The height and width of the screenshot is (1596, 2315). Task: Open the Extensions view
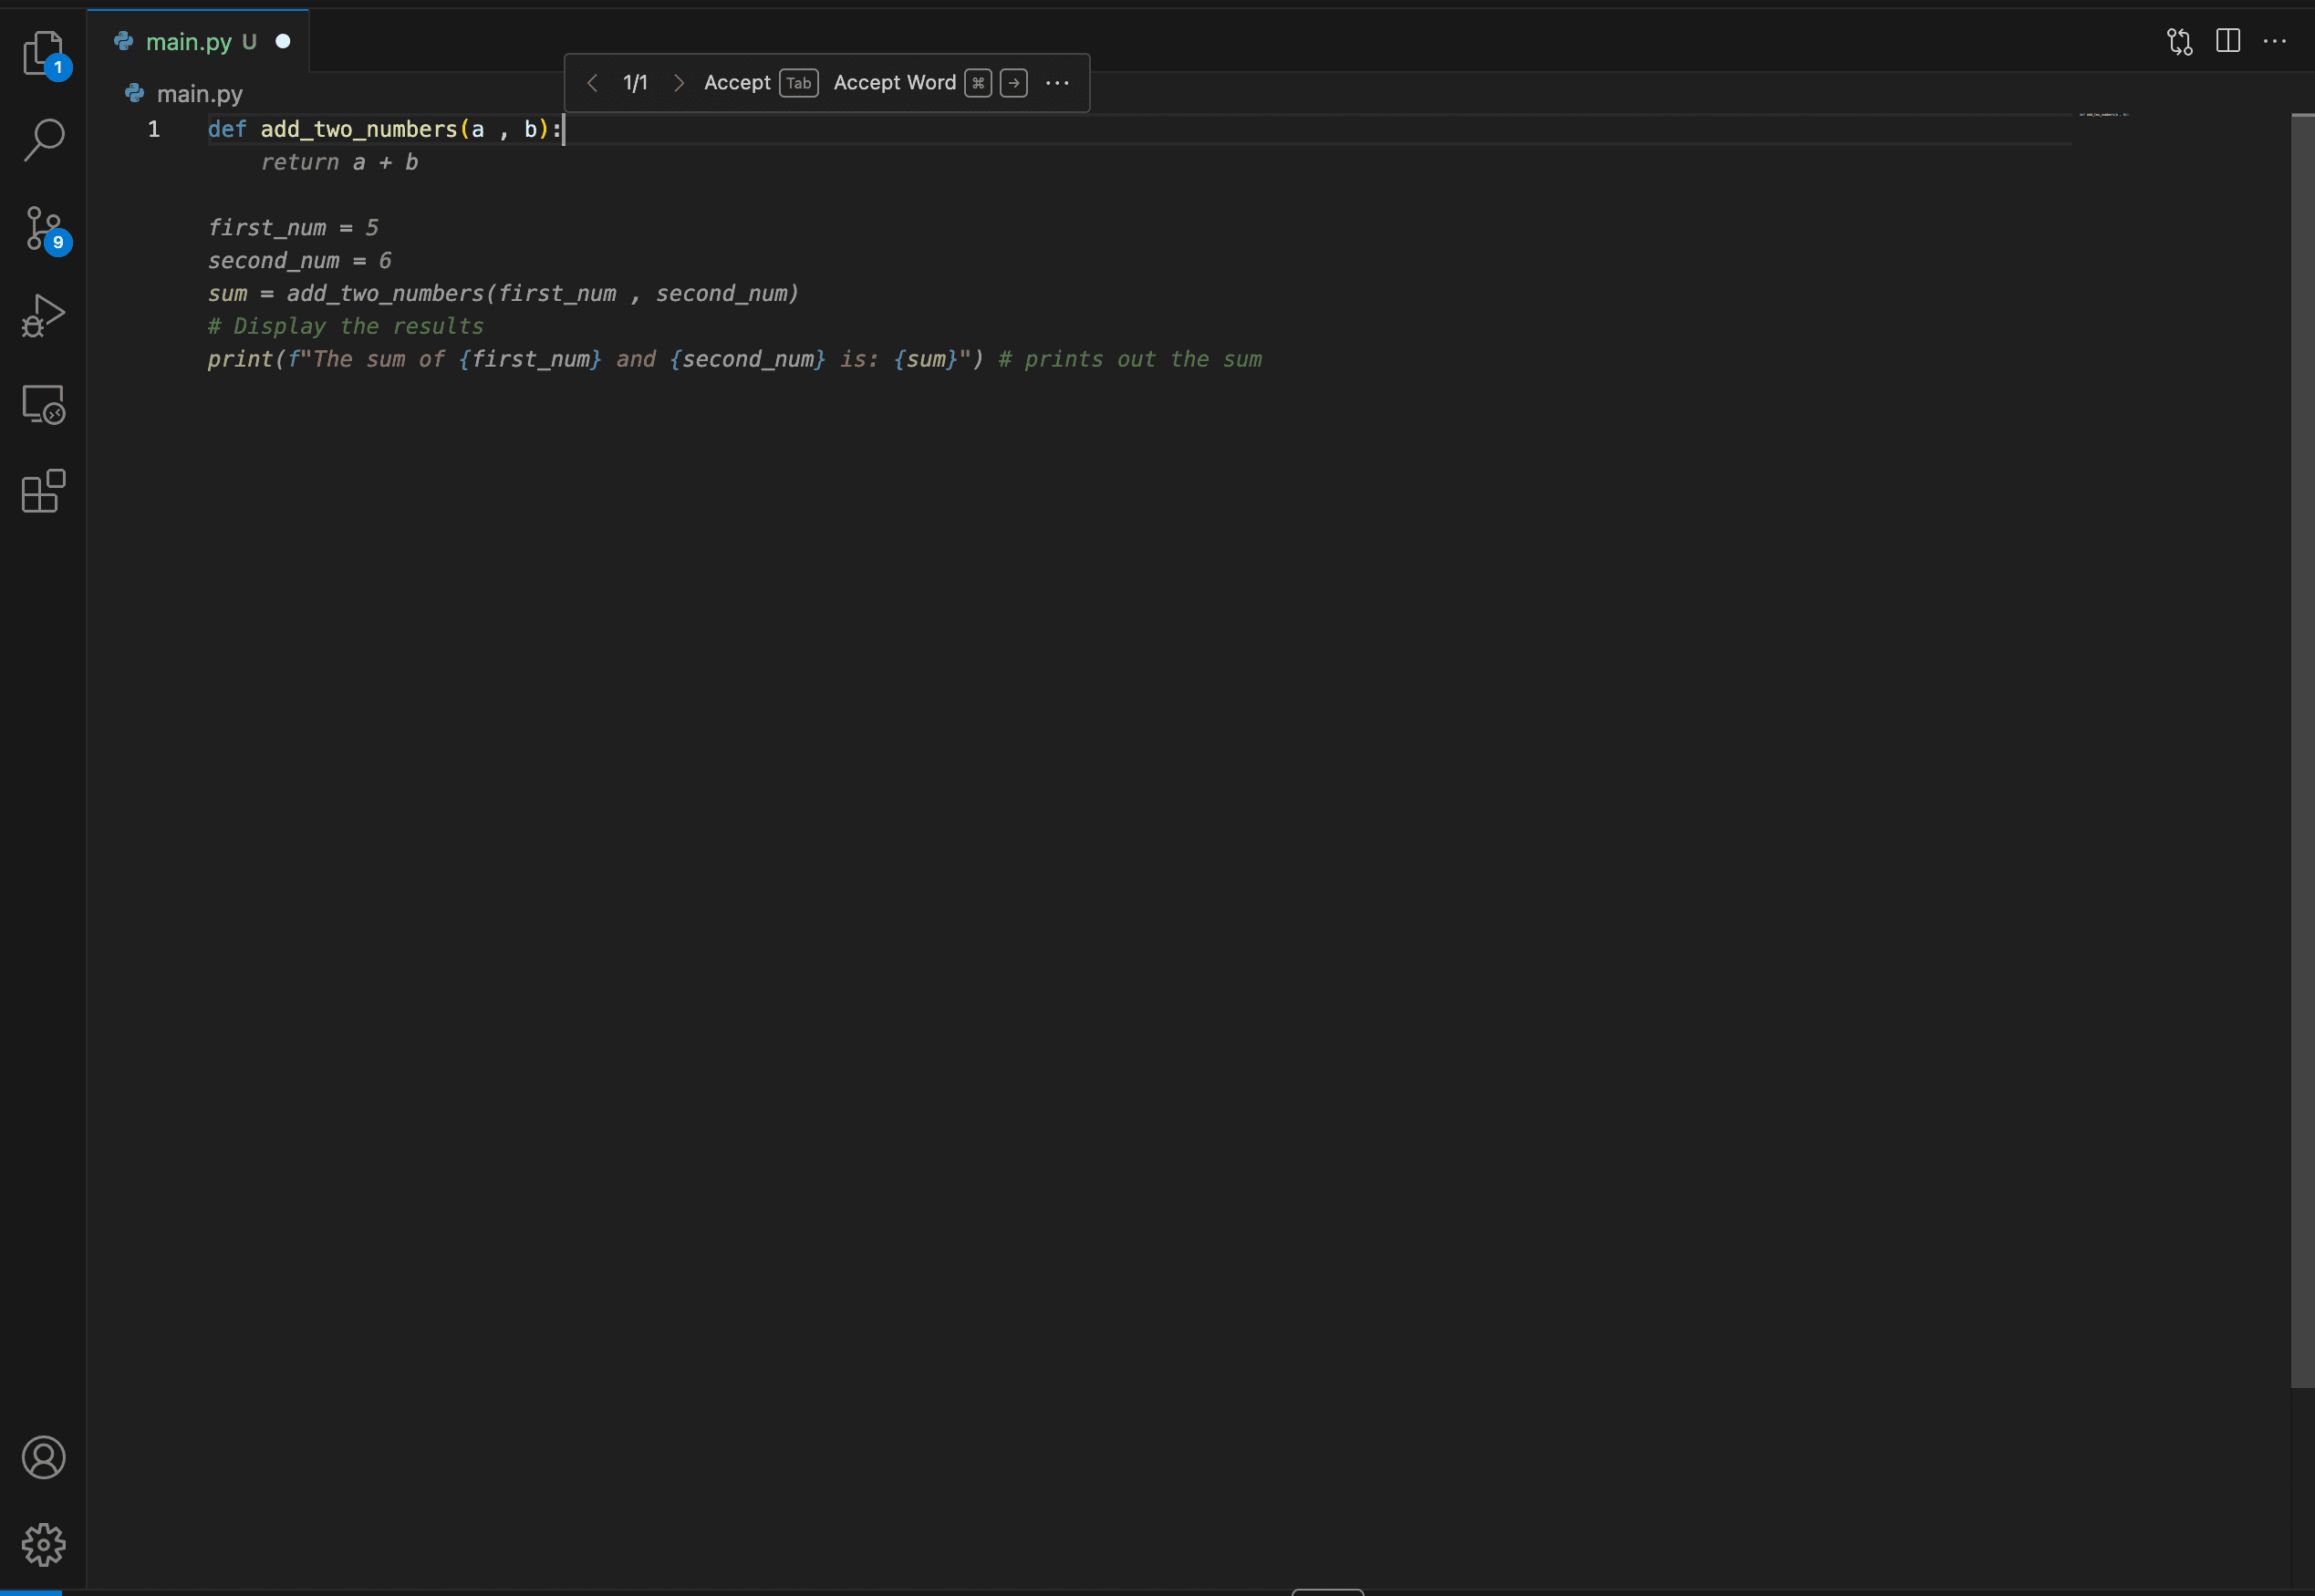[x=43, y=491]
